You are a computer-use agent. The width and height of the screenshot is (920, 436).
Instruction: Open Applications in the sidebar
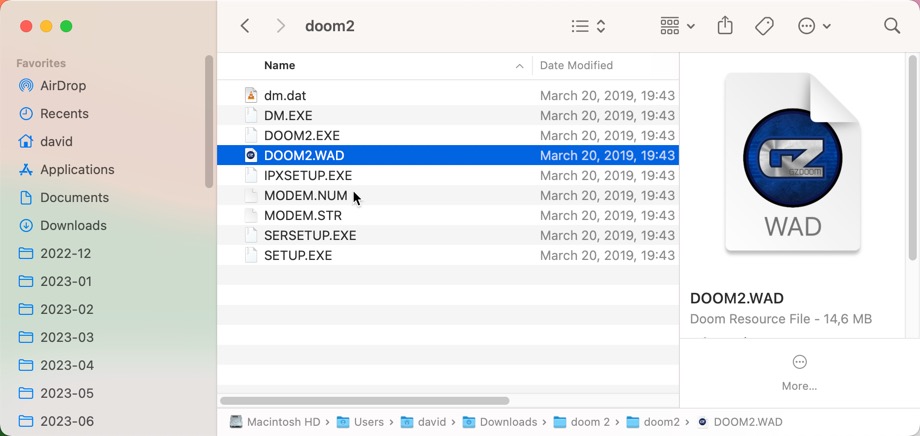(66, 170)
